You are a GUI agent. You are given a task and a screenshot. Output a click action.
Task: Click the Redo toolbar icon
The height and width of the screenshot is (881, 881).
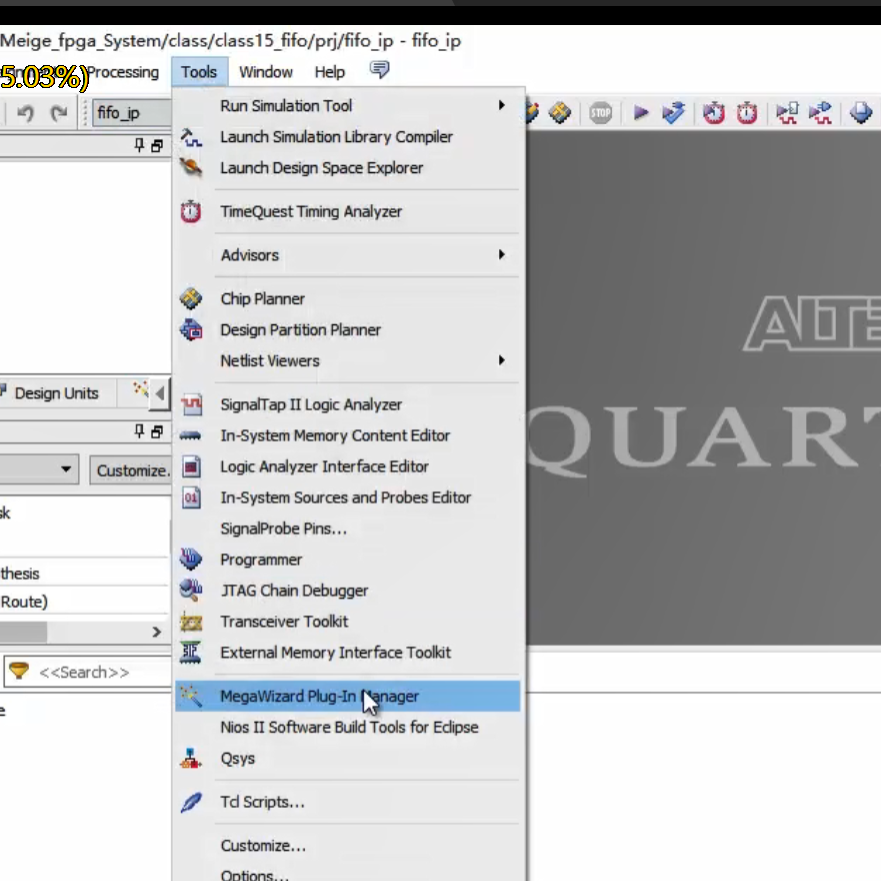click(58, 113)
